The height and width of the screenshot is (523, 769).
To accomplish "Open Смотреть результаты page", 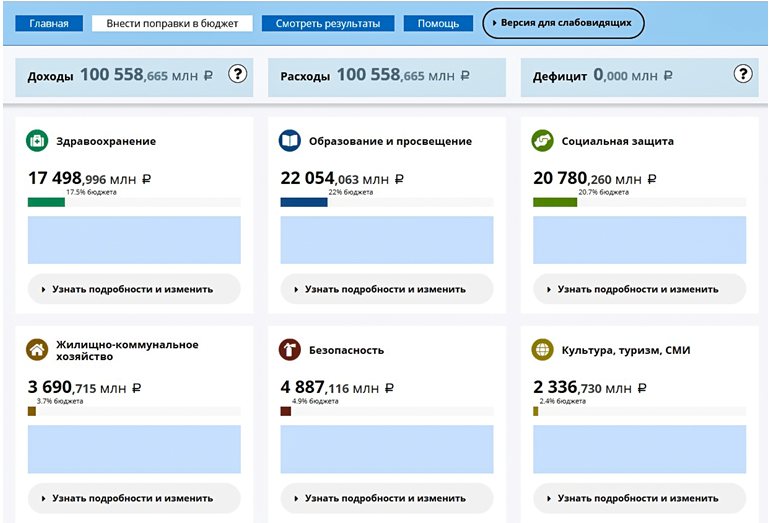I will click(328, 23).
